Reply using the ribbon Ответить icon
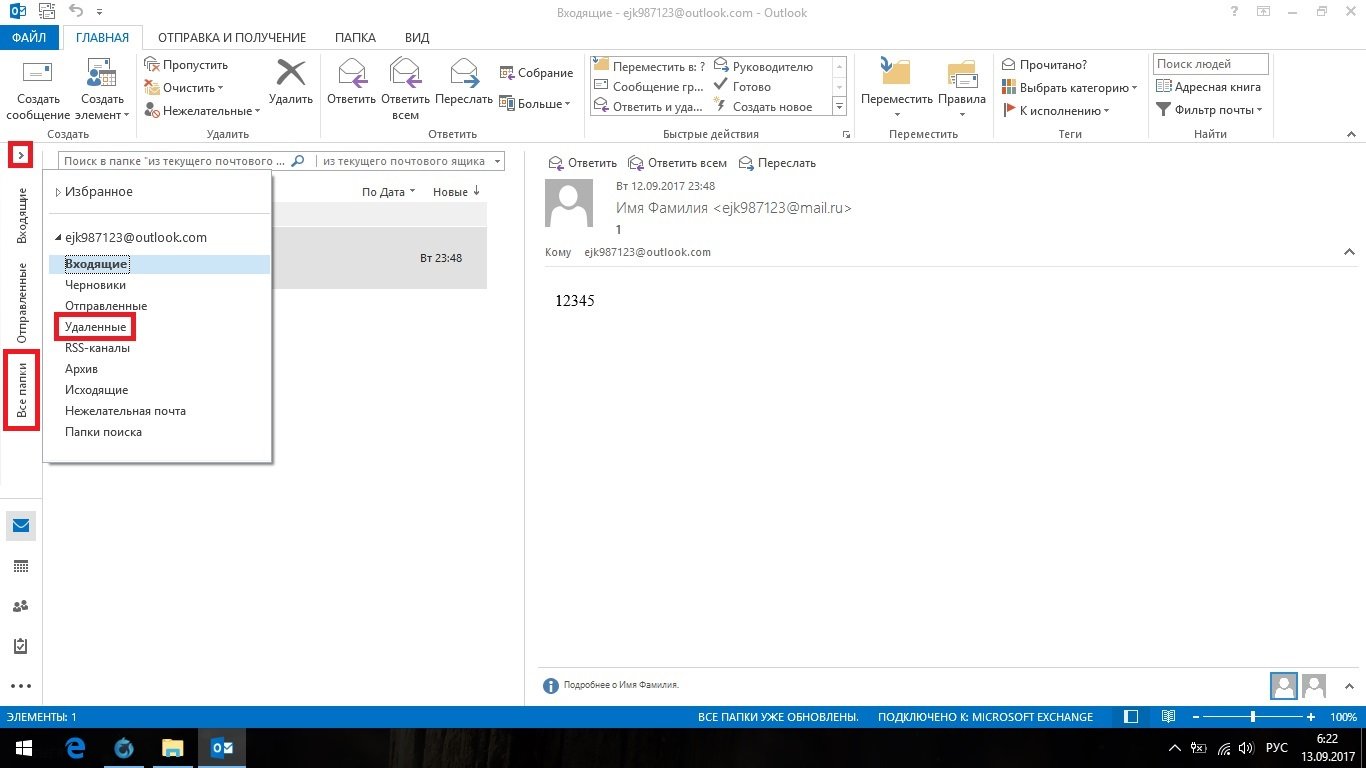 351,82
